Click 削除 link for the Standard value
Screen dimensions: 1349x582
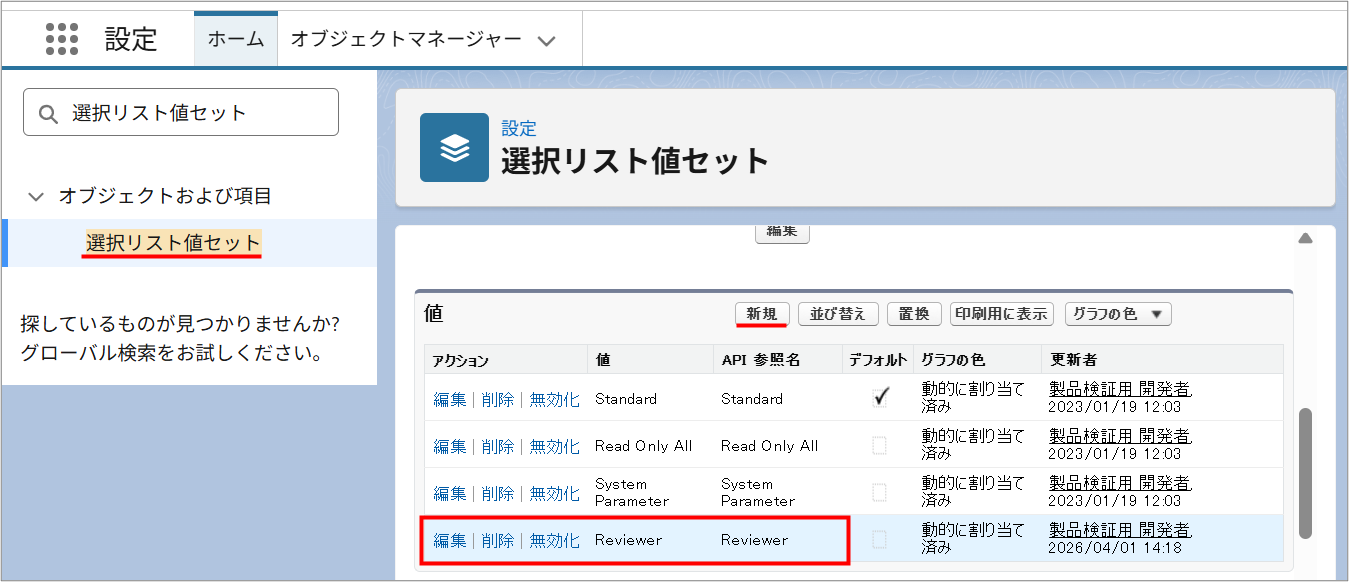pyautogui.click(x=497, y=396)
